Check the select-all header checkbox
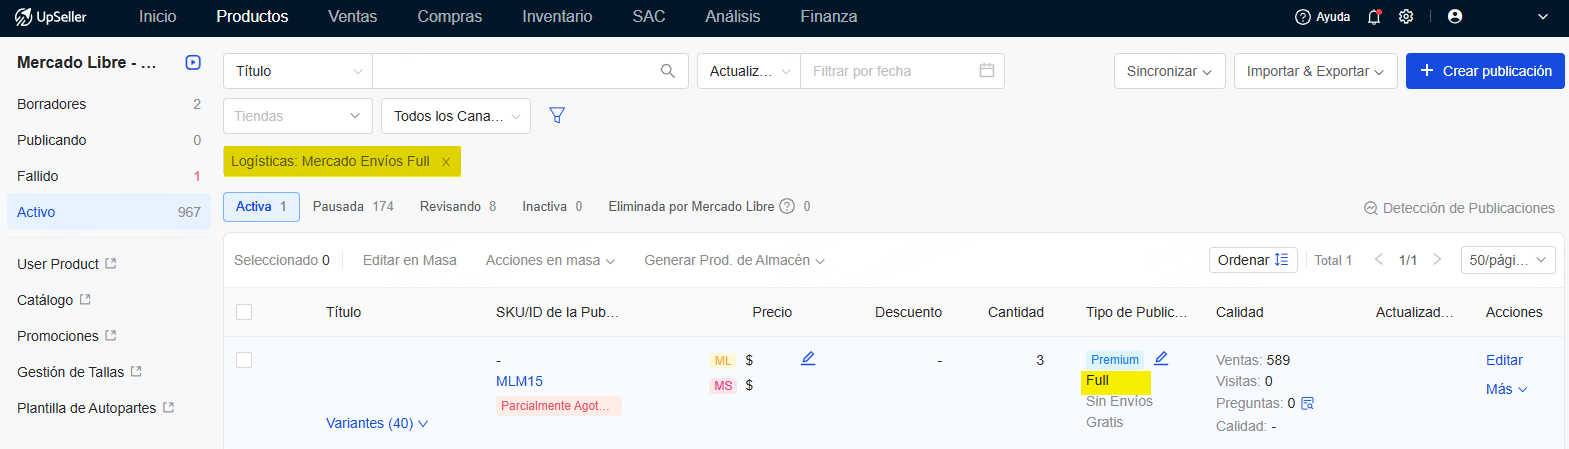The image size is (1569, 449). tap(244, 312)
